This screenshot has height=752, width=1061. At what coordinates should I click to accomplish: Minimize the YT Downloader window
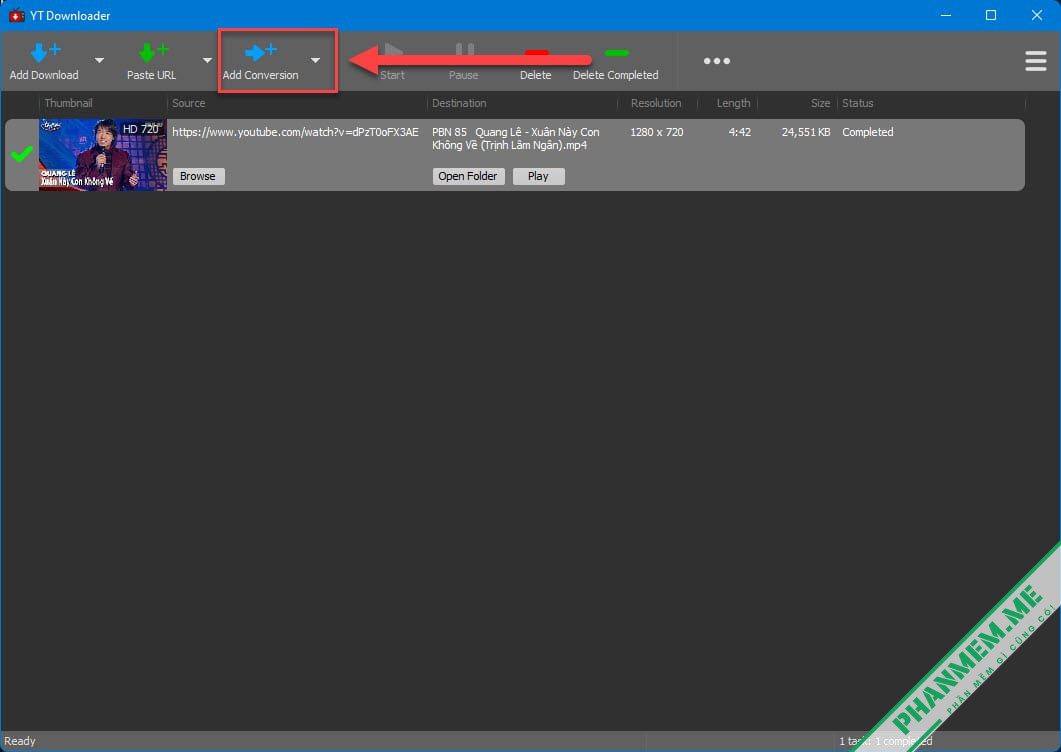pyautogui.click(x=946, y=15)
